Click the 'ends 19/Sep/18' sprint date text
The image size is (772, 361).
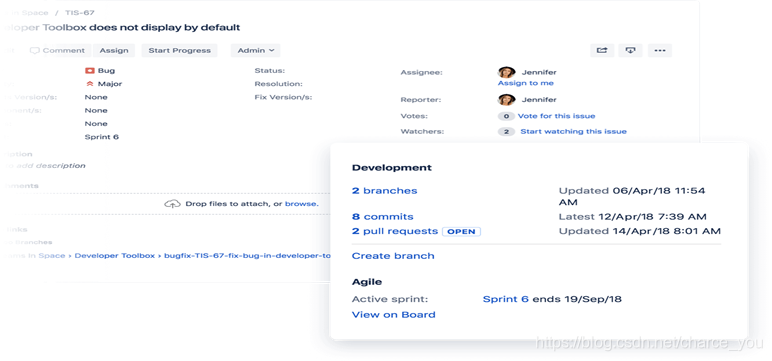pyautogui.click(x=577, y=299)
